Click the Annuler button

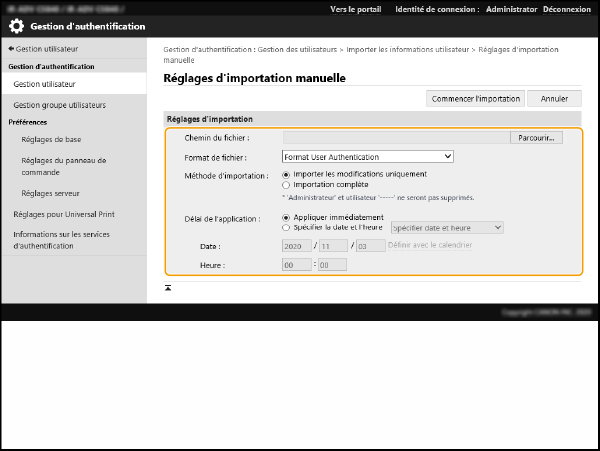(x=554, y=99)
